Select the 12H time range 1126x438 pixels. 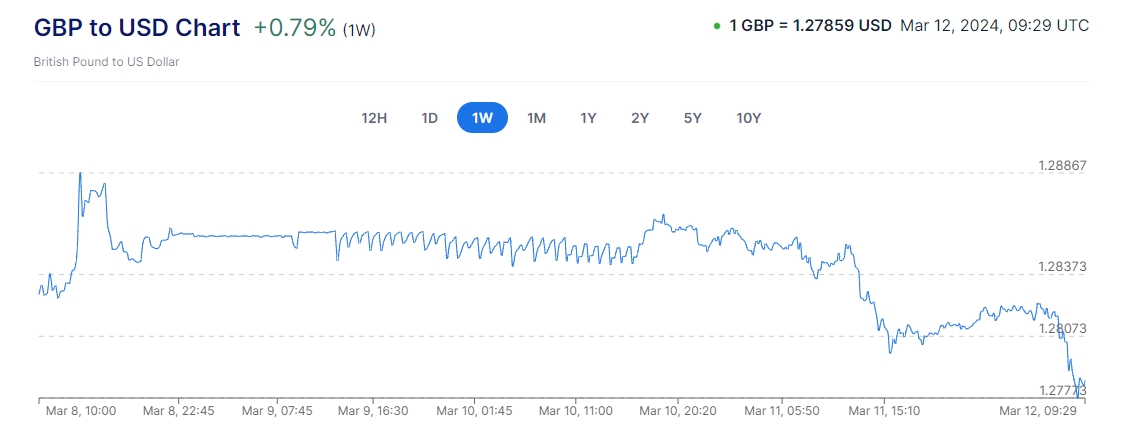[374, 118]
